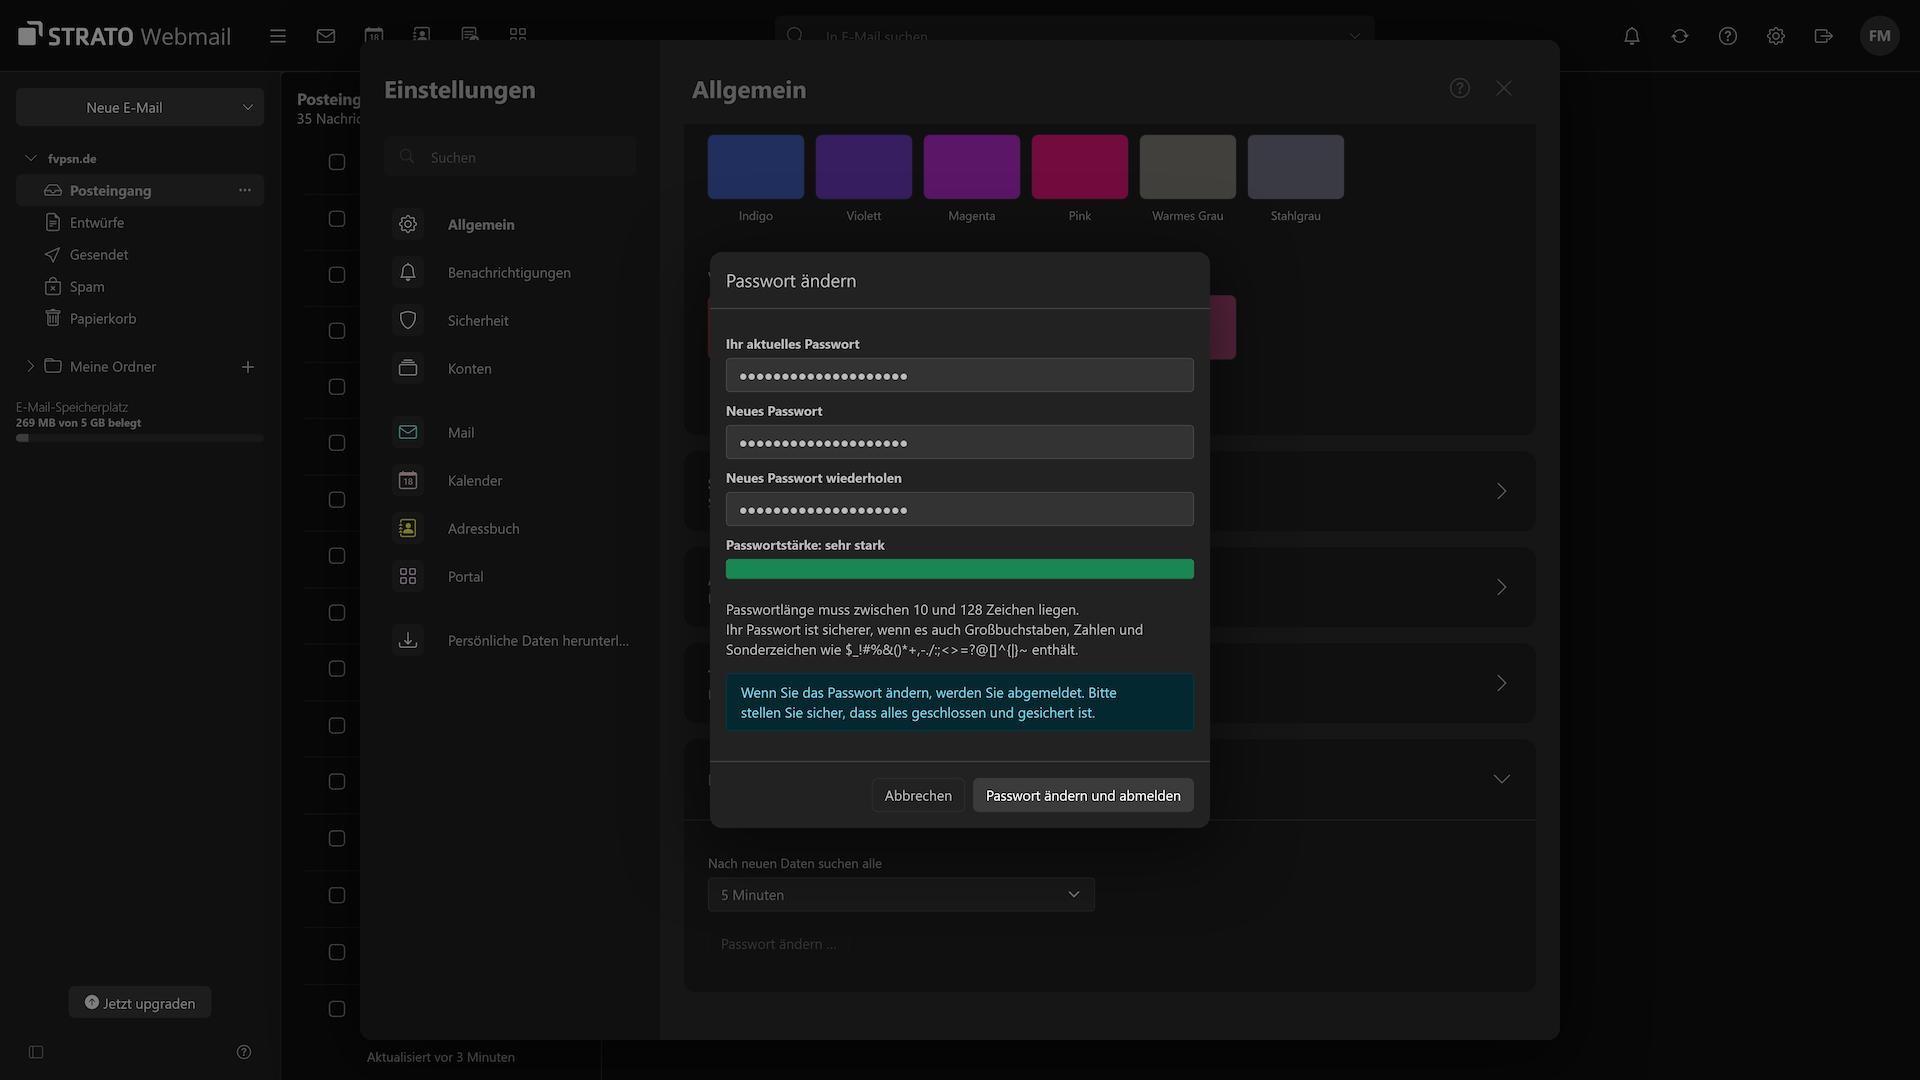Open the hamburger menu in top bar
This screenshot has height=1080, width=1920.
(x=278, y=36)
